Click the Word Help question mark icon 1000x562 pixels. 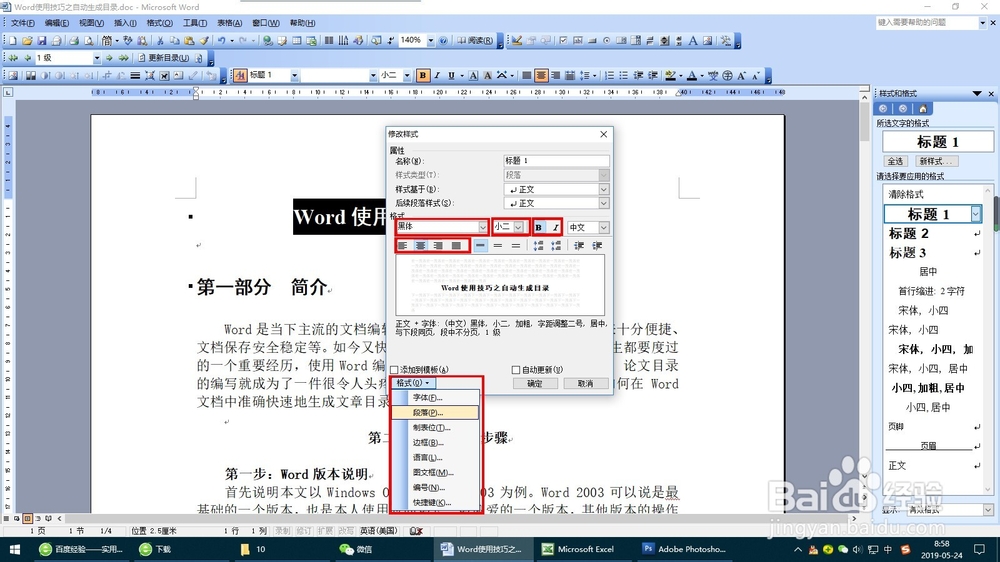443,41
